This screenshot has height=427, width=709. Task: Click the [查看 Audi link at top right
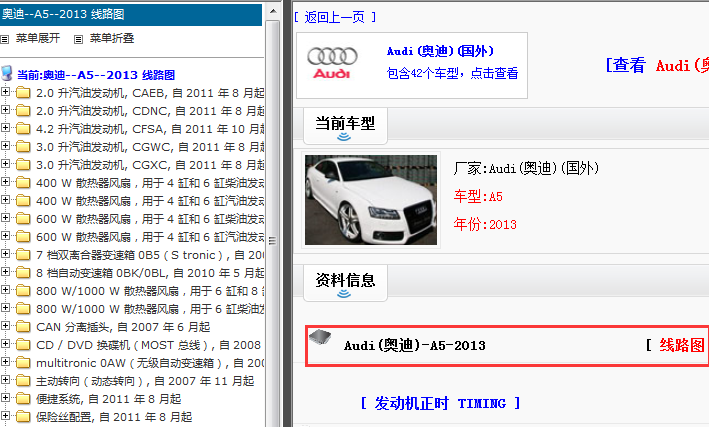pos(657,66)
